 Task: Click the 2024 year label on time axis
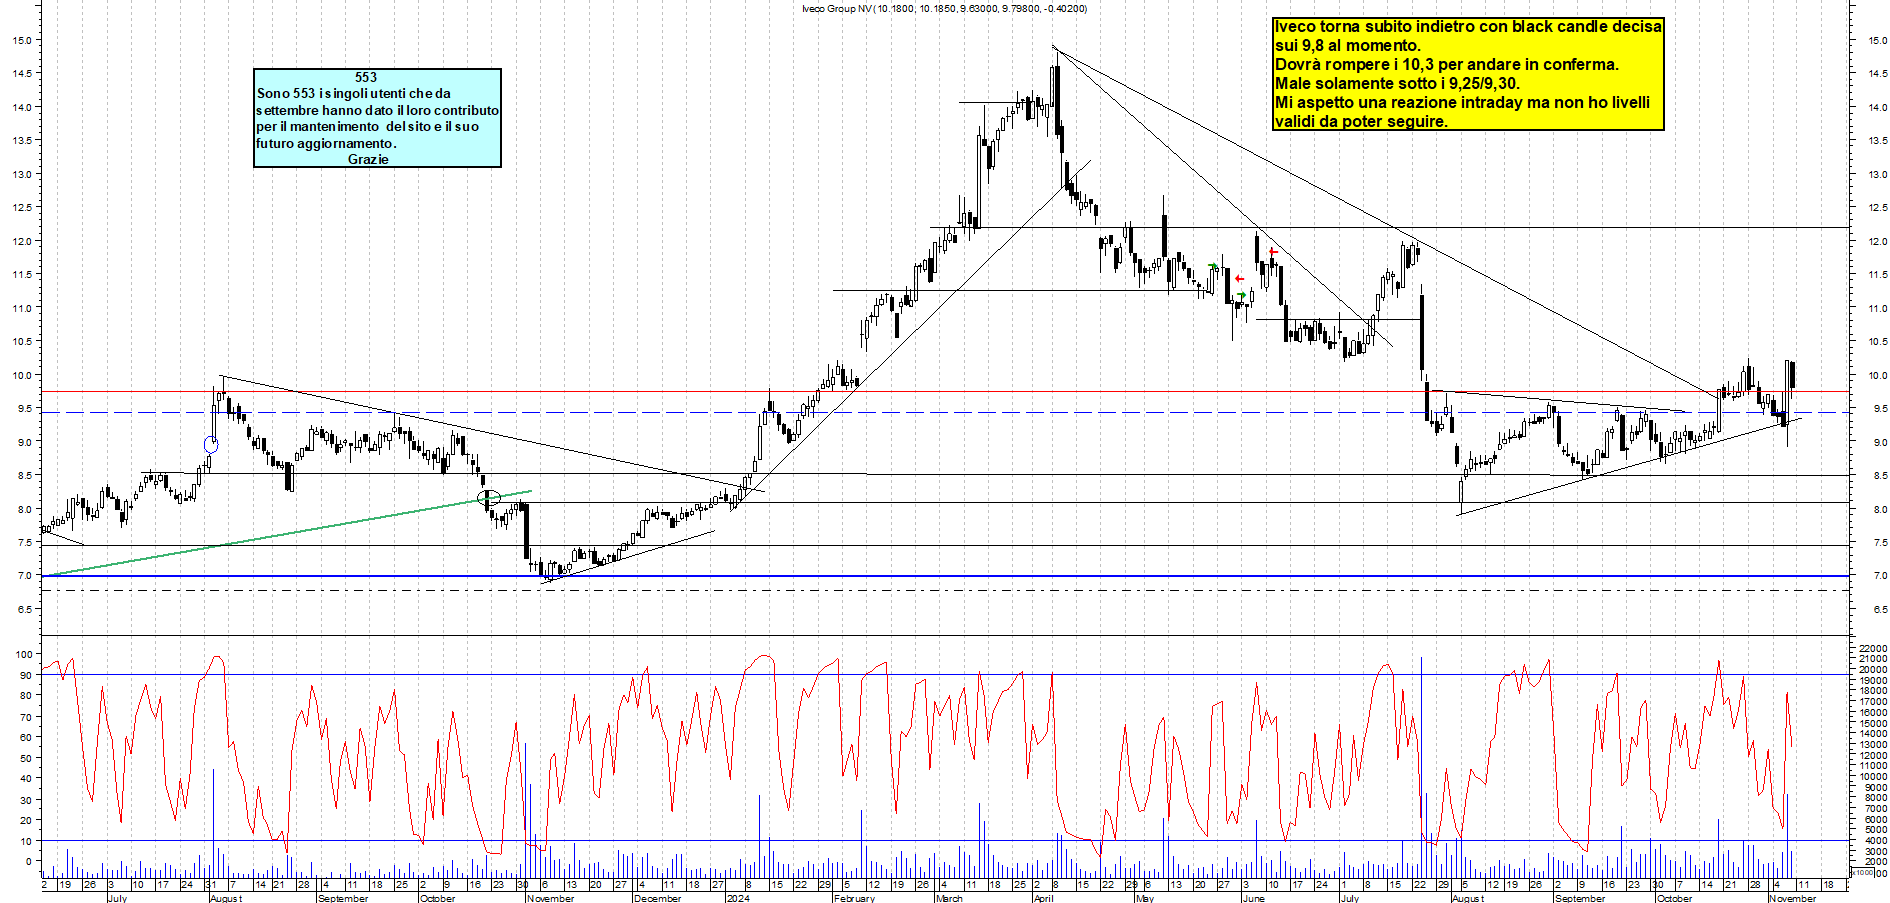(x=738, y=898)
